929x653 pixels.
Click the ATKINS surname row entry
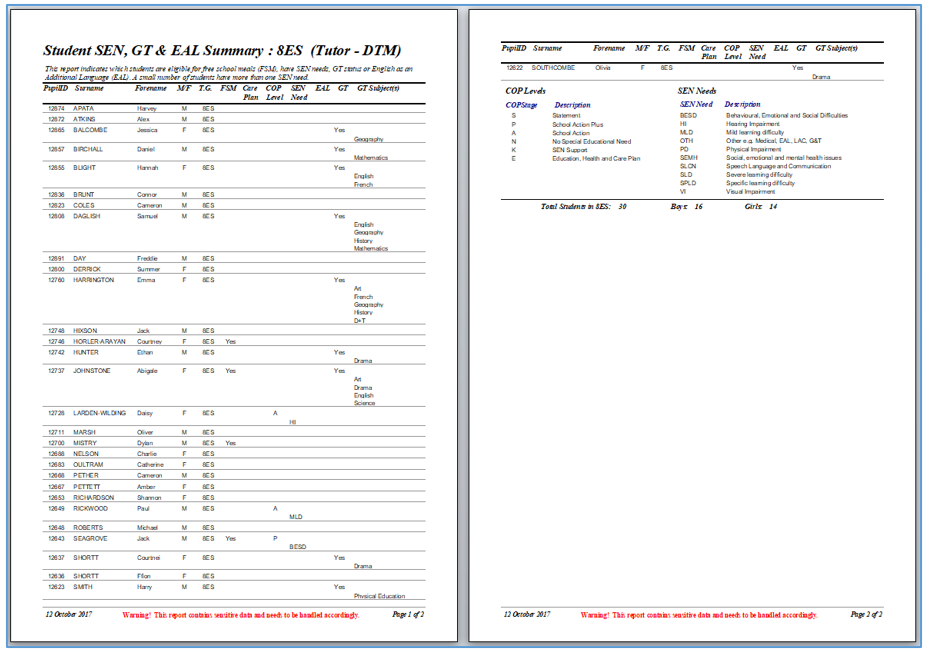coord(84,120)
